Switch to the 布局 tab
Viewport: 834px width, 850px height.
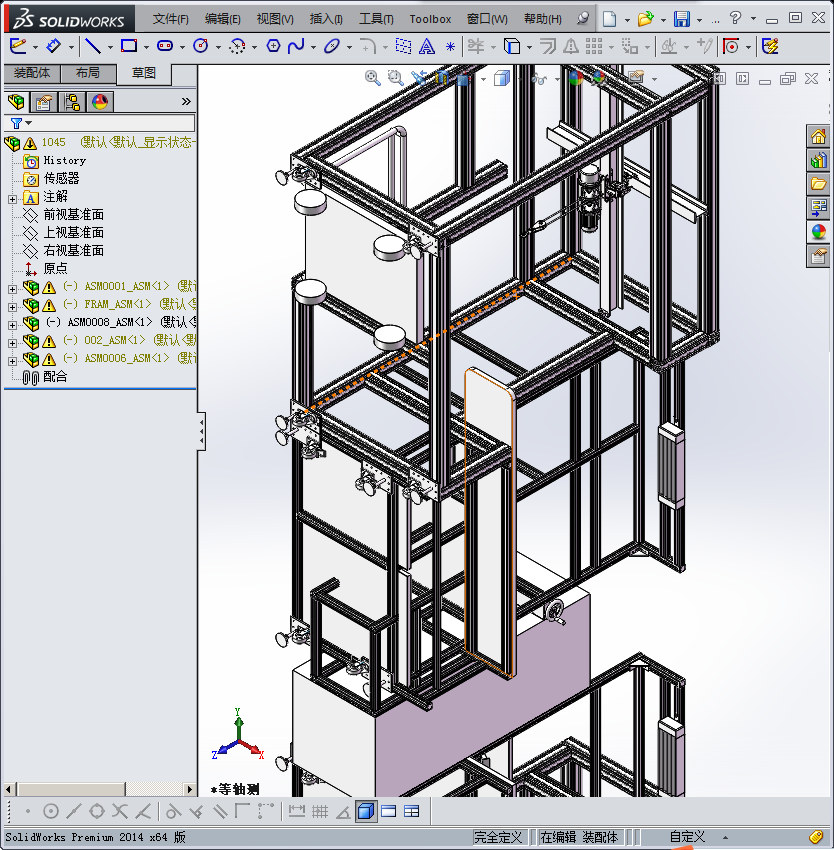[88, 73]
